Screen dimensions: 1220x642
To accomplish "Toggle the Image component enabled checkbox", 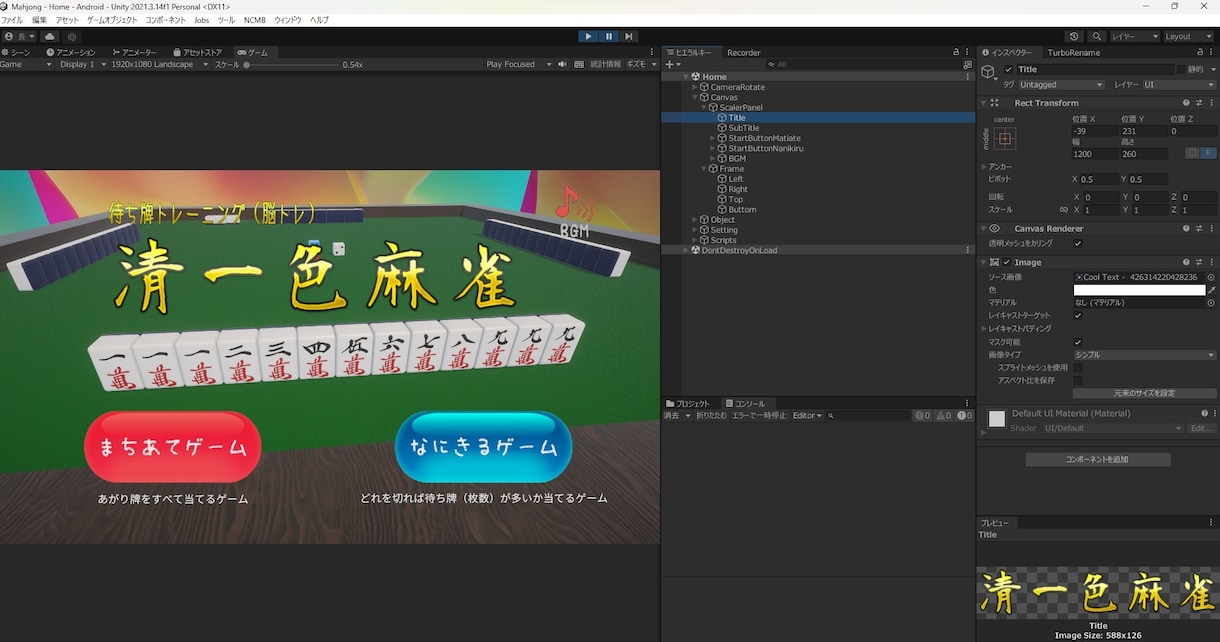I will [x=1007, y=262].
